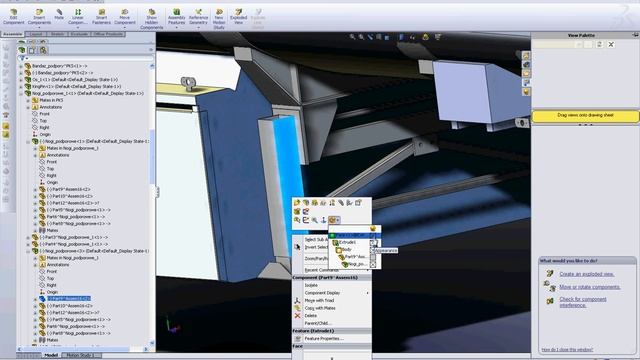Click Zoom to Fit in view toolbar
This screenshot has width=640, height=360.
click(352, 37)
